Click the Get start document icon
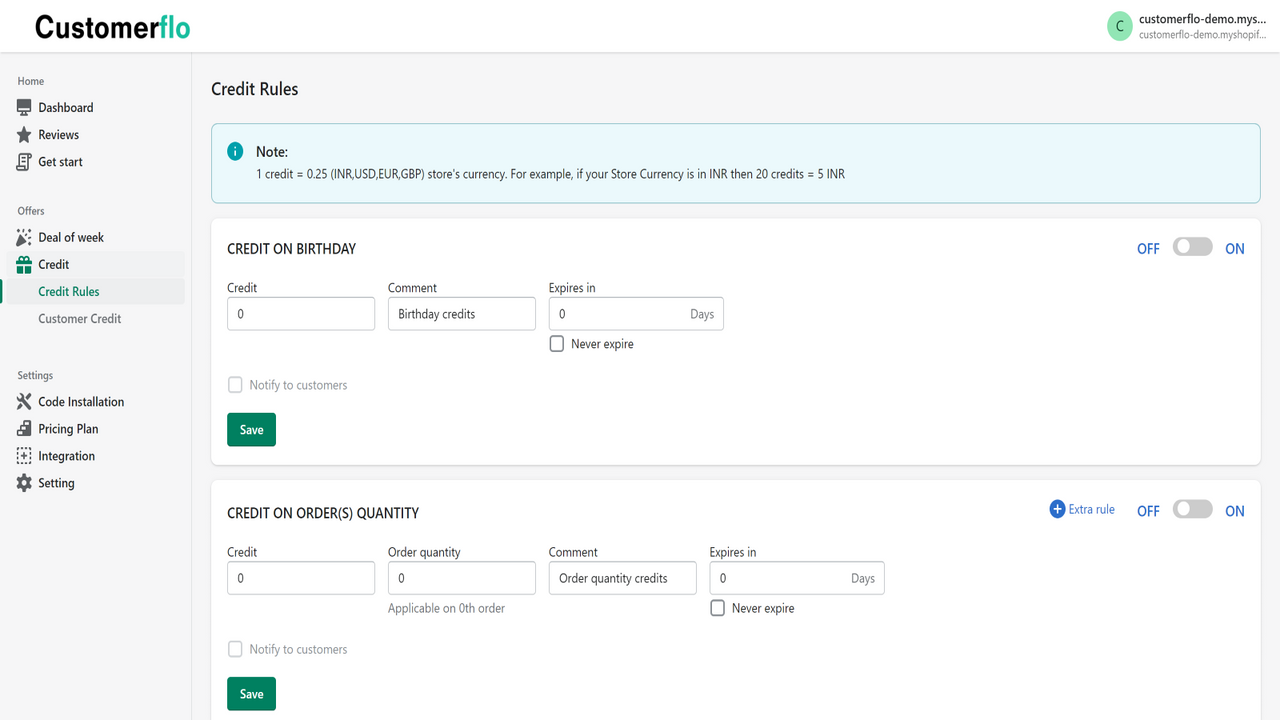The height and width of the screenshot is (720, 1280). click(24, 161)
